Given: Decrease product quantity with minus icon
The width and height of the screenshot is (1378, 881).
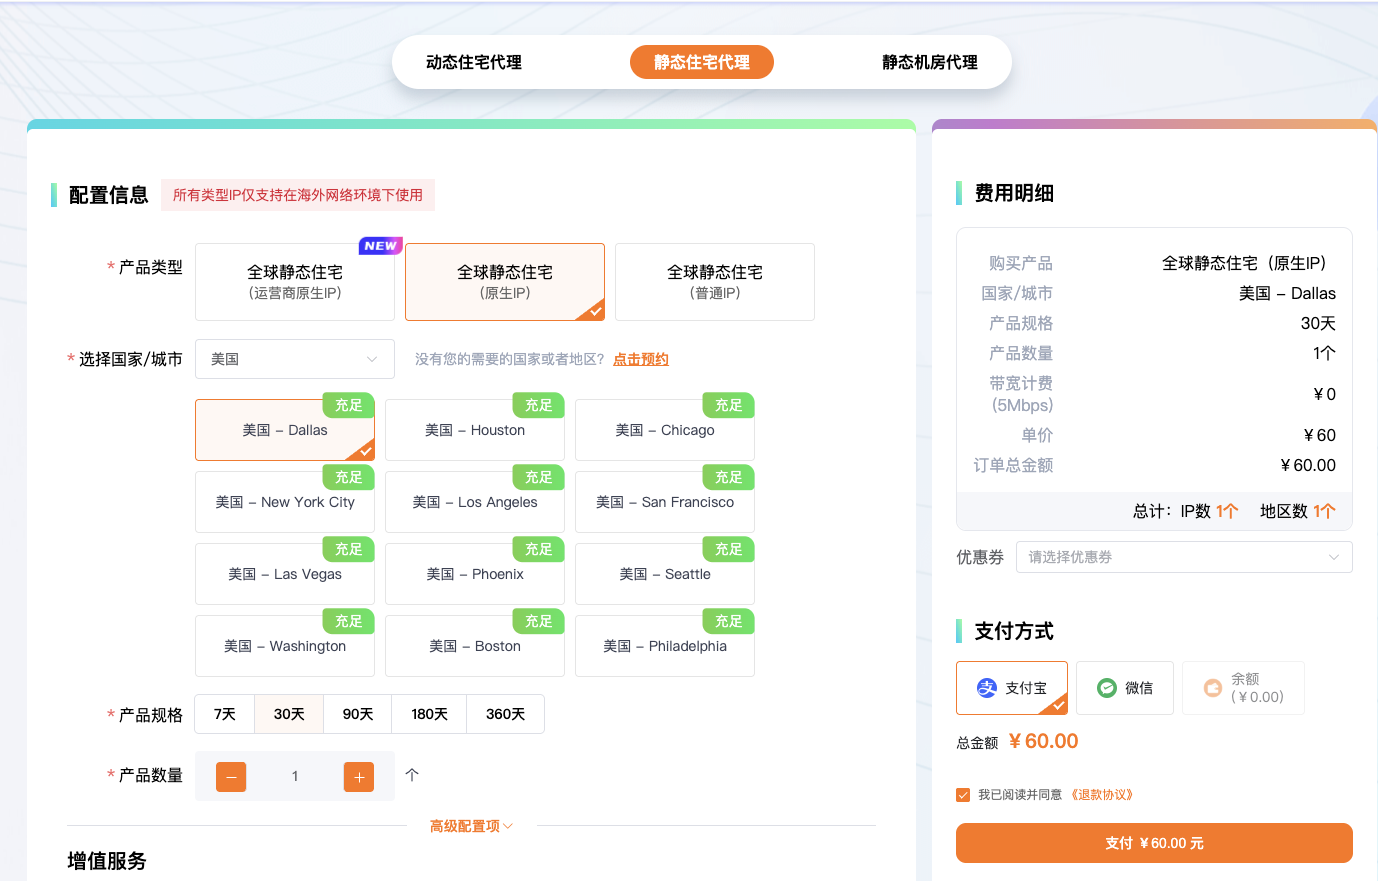Looking at the screenshot, I should [x=231, y=777].
